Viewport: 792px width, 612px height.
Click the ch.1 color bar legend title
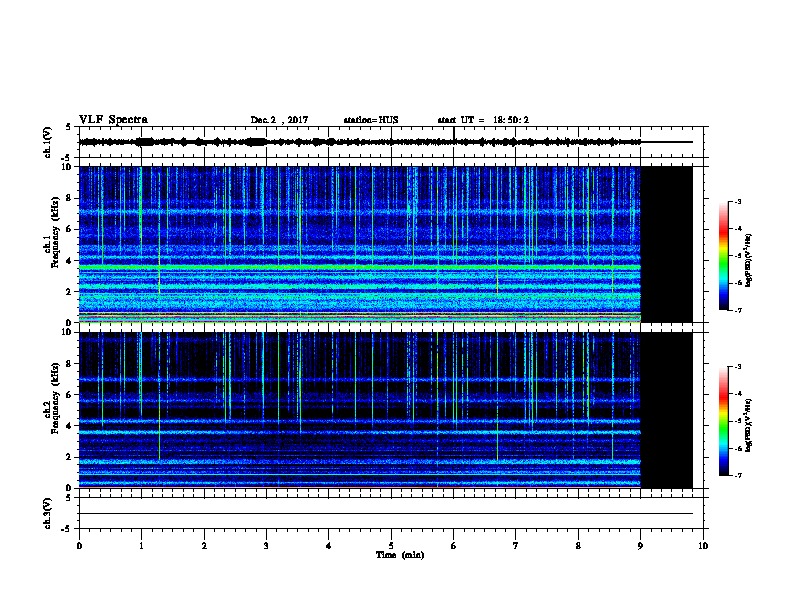[x=749, y=261]
